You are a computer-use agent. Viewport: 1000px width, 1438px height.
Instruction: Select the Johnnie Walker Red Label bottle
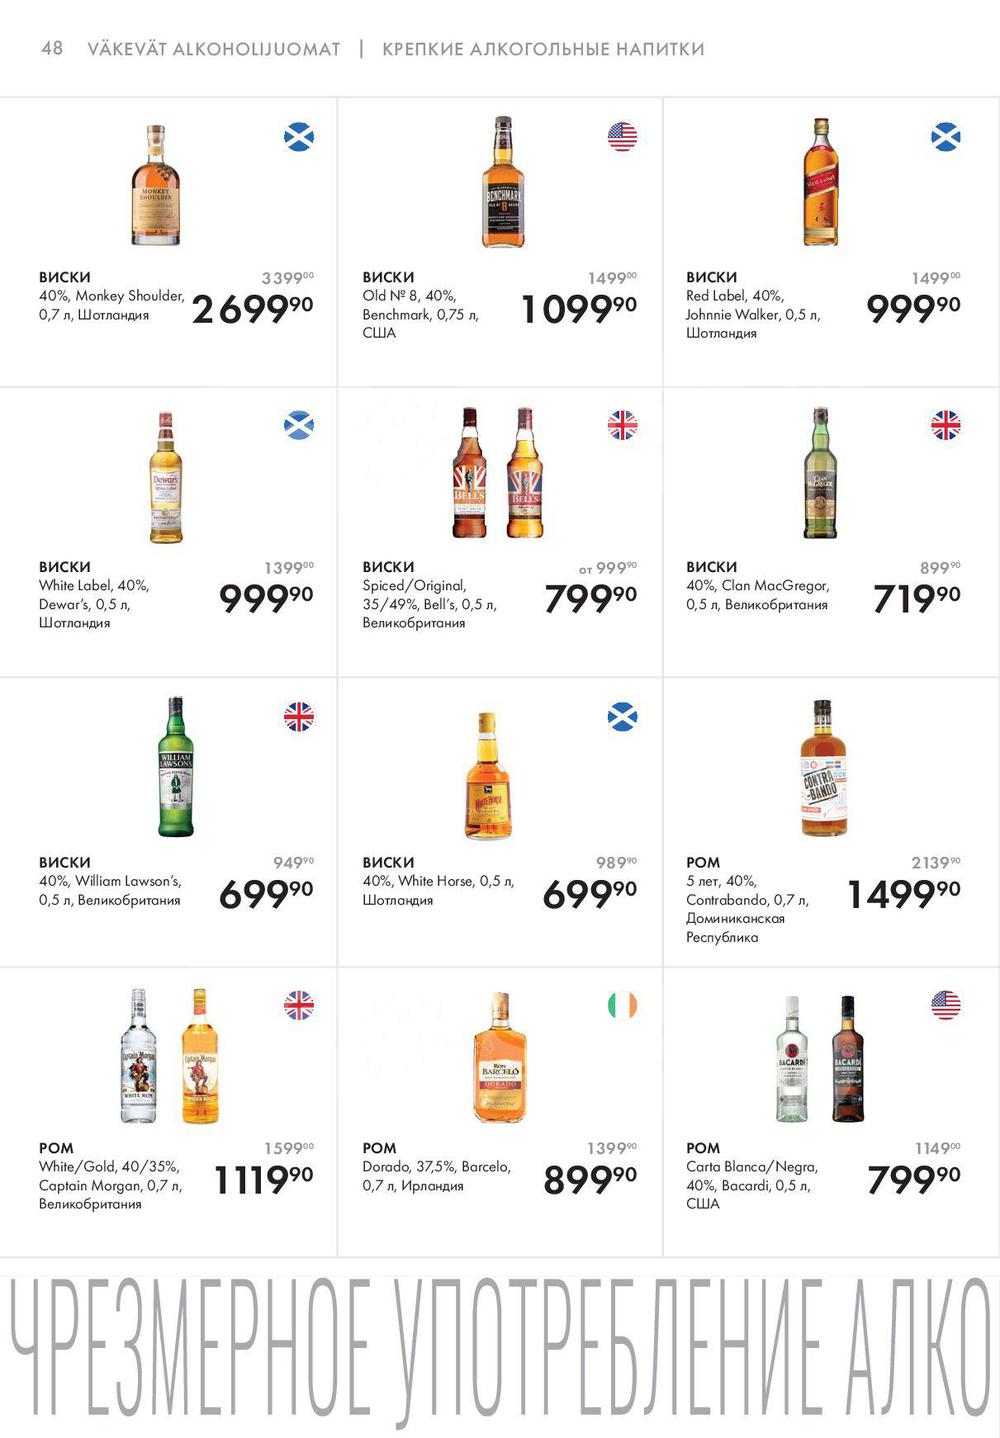tap(821, 182)
